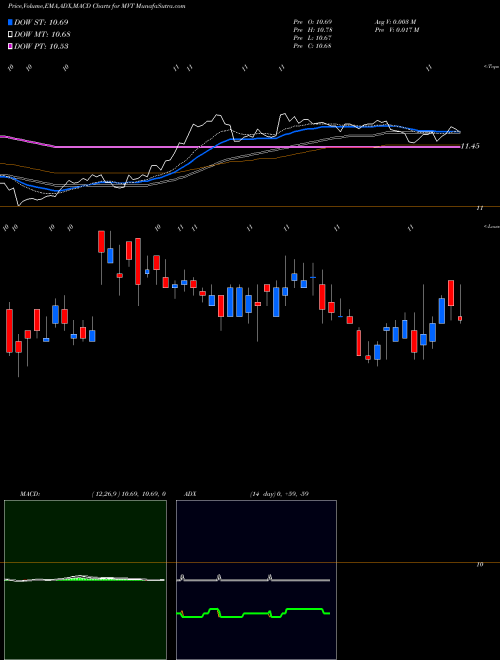500x660 pixels.
Task: Click the white DOW MT legend swatch
Action: (11, 35)
